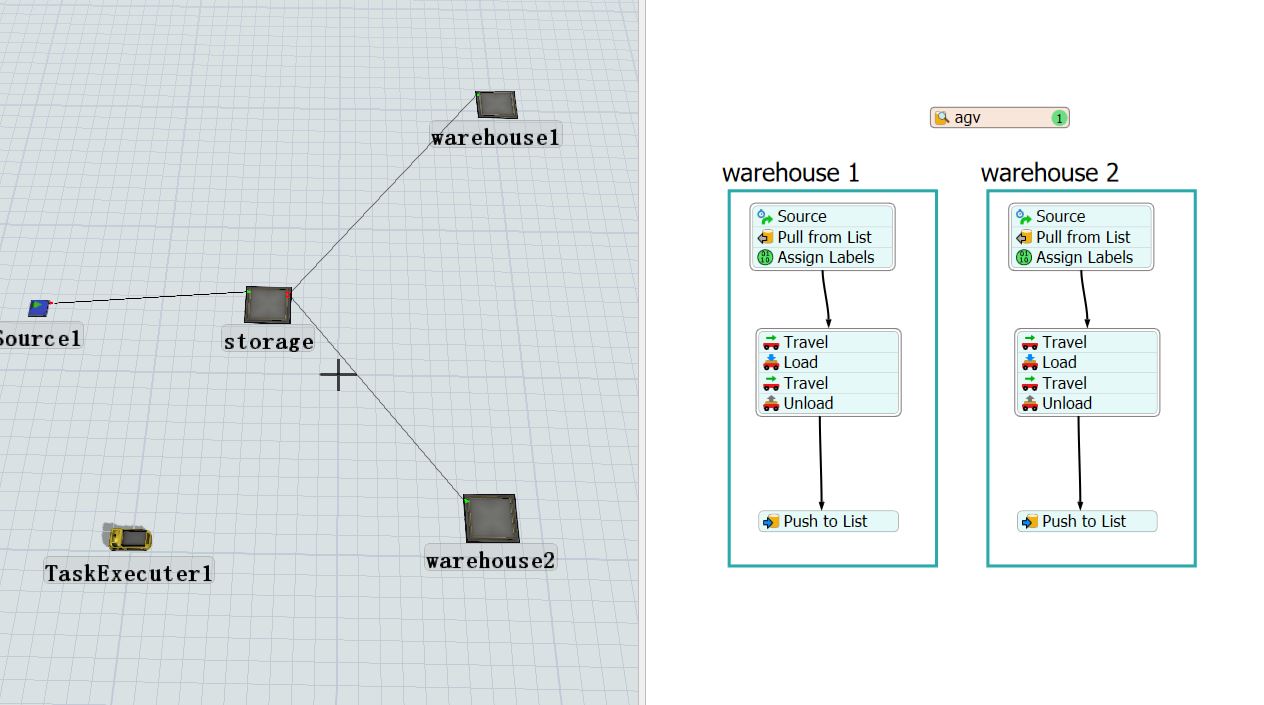Click the Source1 object icon
The height and width of the screenshot is (705, 1264).
pos(39,307)
